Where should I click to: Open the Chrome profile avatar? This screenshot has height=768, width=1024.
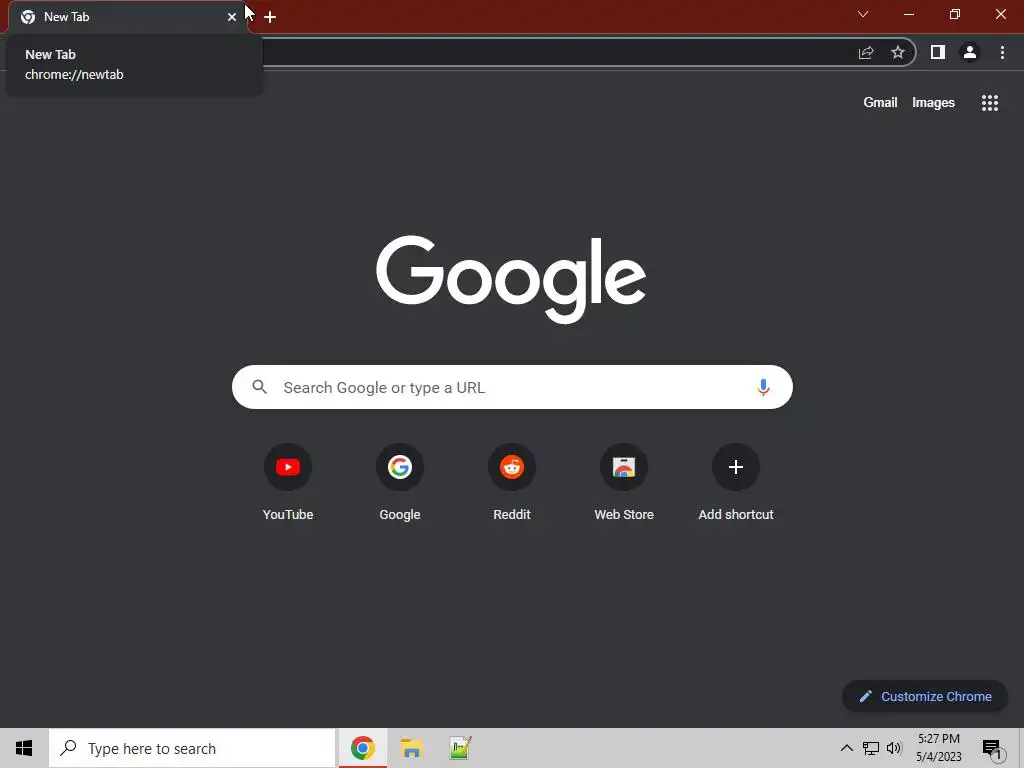pos(970,52)
